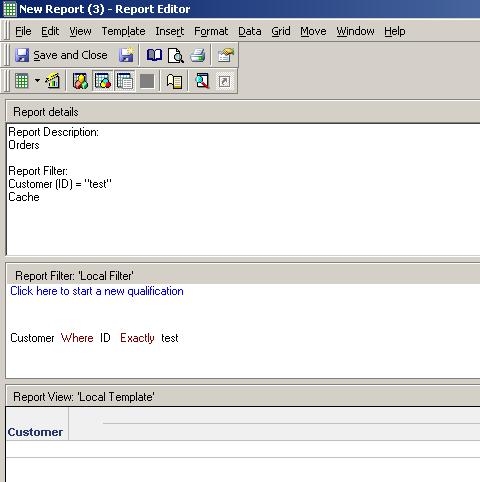Select the Customer column header in template
The width and height of the screenshot is (480, 482).
(x=35, y=432)
